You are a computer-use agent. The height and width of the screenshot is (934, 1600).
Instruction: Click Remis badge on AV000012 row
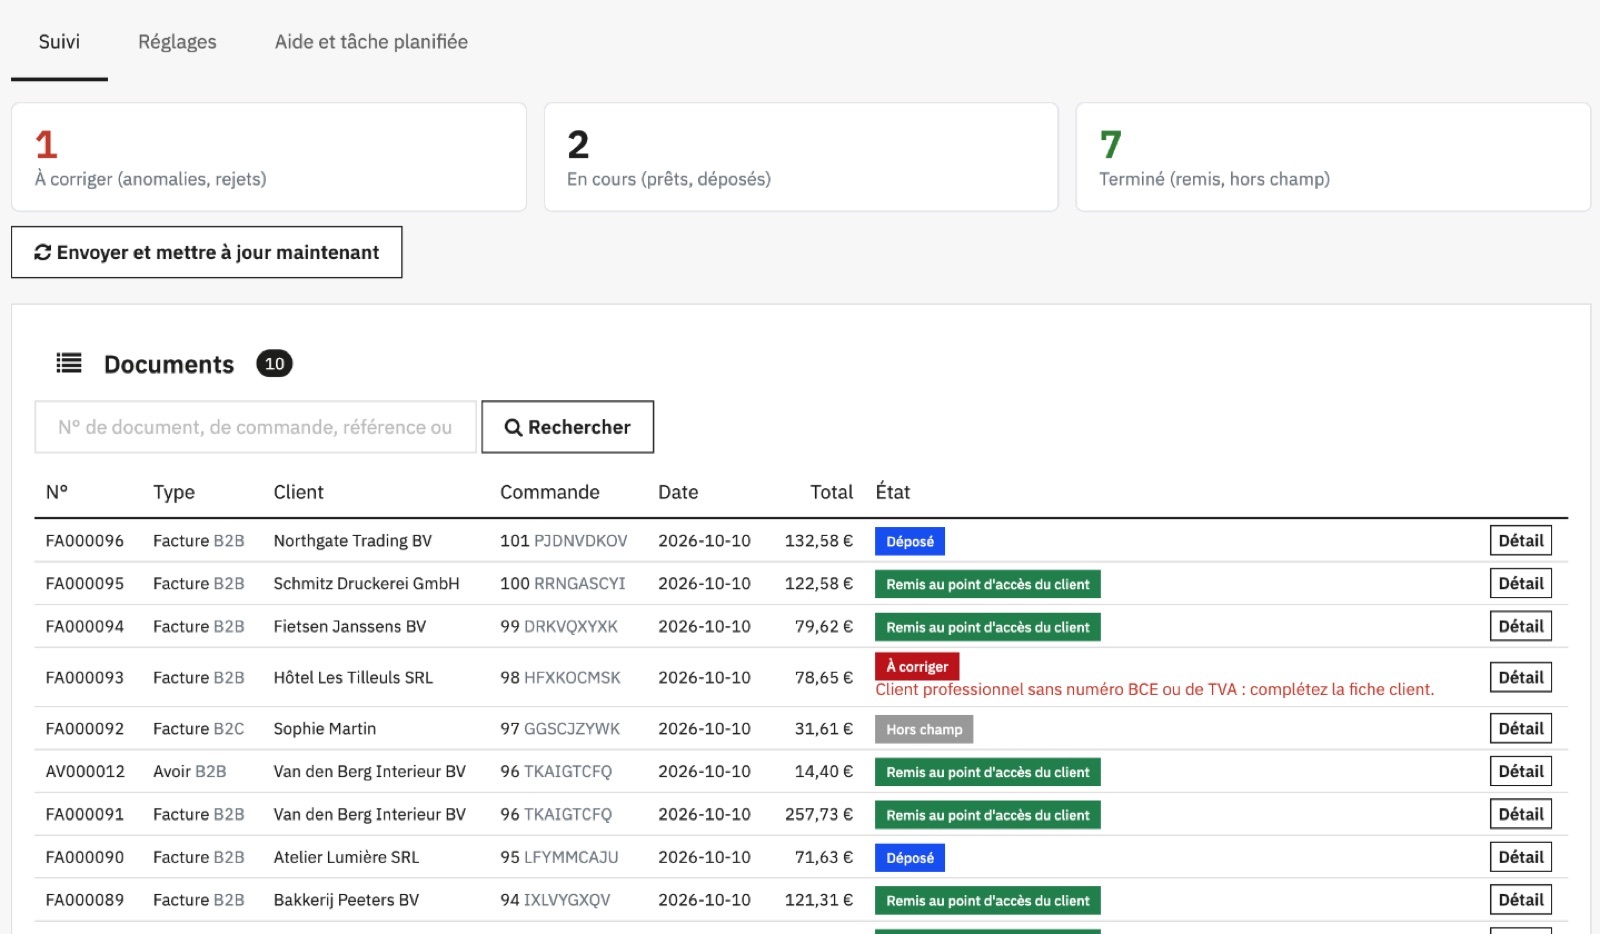click(x=988, y=772)
